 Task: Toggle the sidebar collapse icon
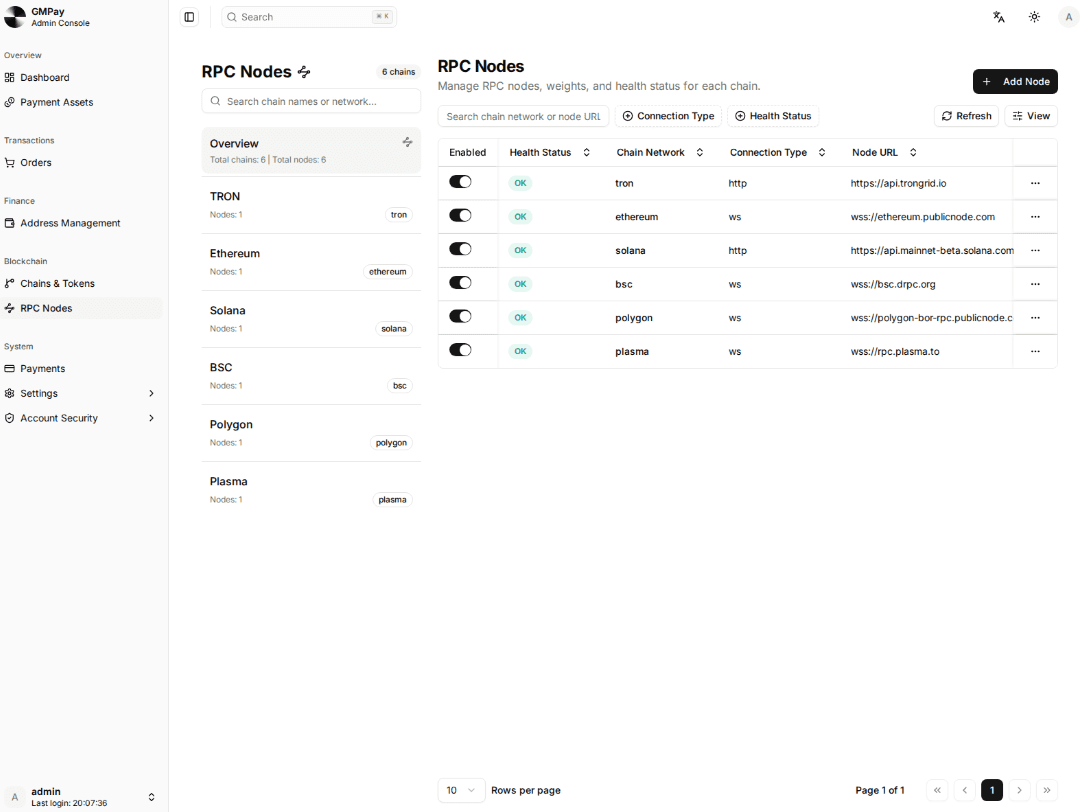tap(190, 17)
